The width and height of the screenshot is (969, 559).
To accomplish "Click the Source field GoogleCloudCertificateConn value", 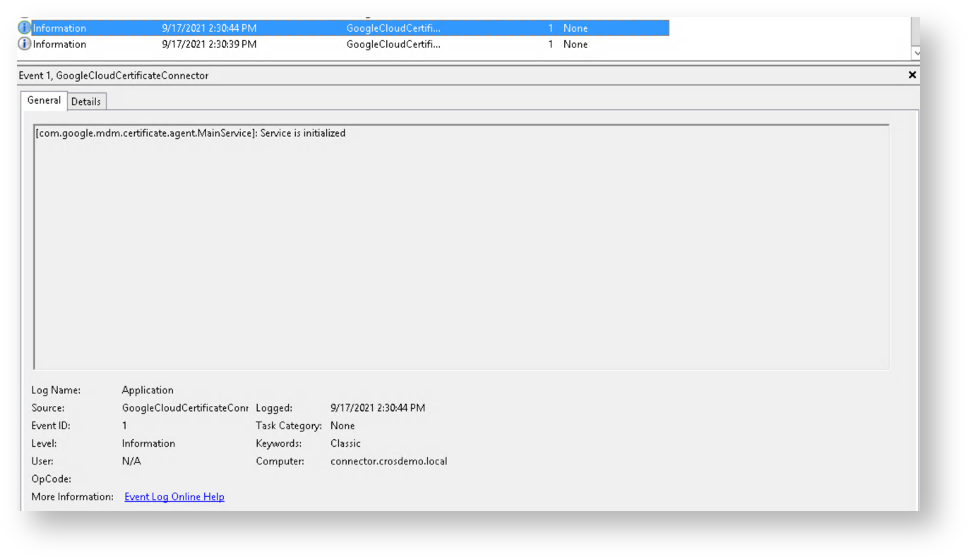I will click(x=185, y=408).
